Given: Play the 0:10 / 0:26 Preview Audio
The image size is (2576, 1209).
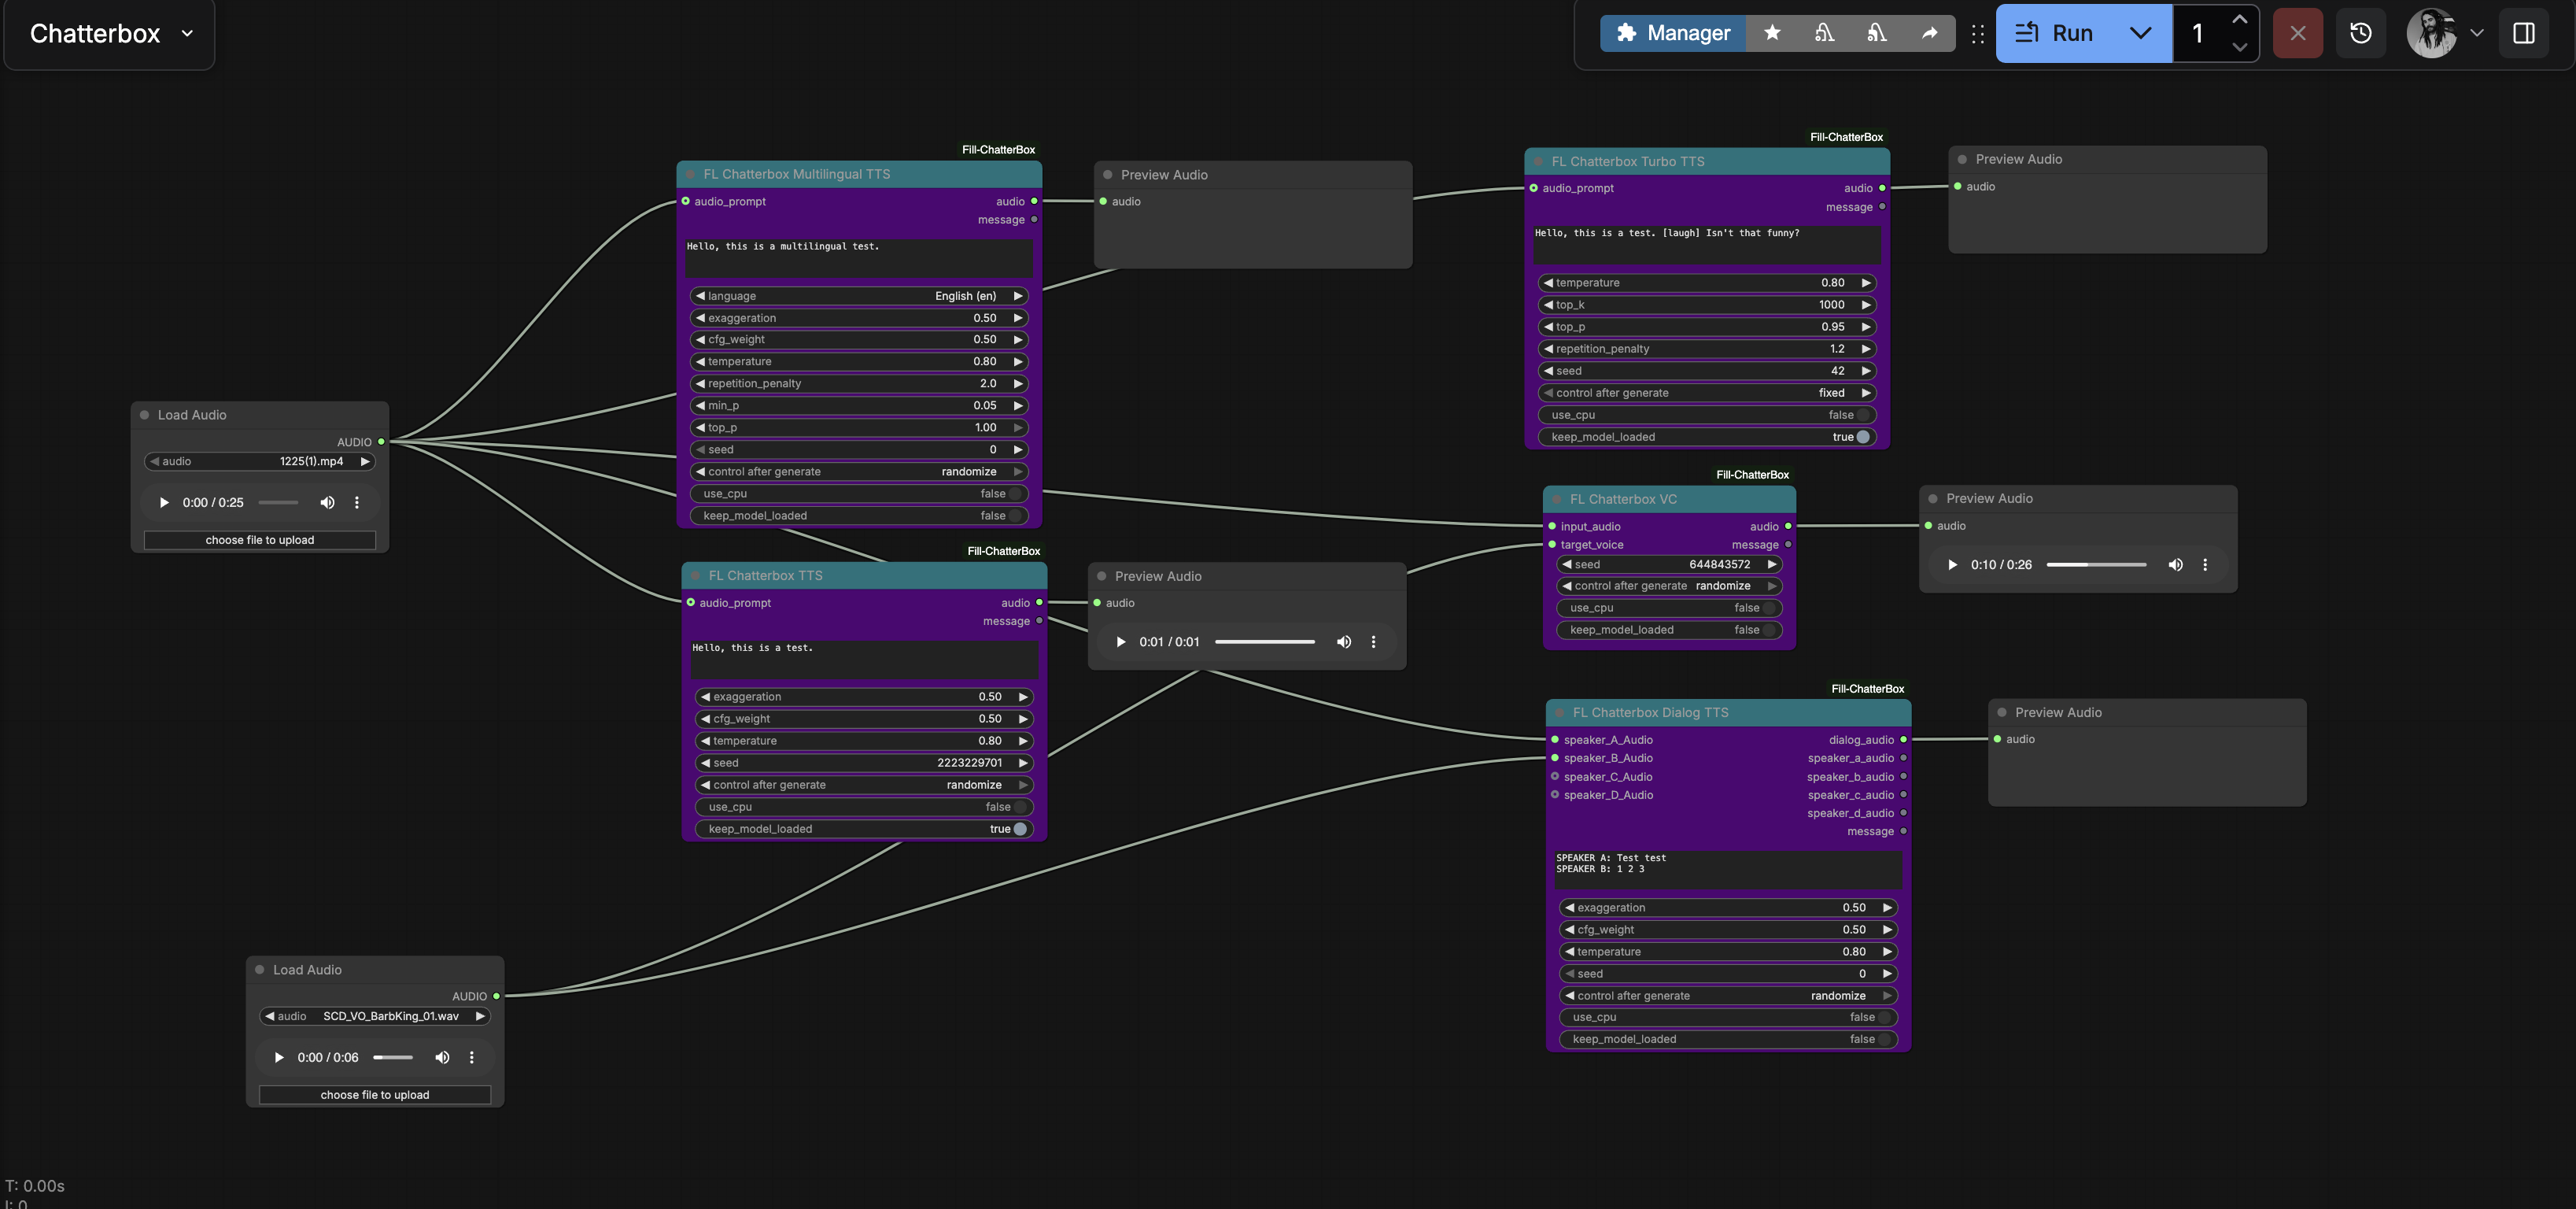Looking at the screenshot, I should [x=1952, y=565].
